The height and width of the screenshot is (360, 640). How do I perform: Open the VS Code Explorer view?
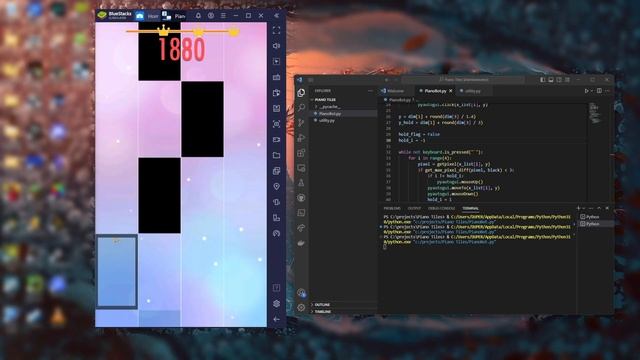(301, 93)
